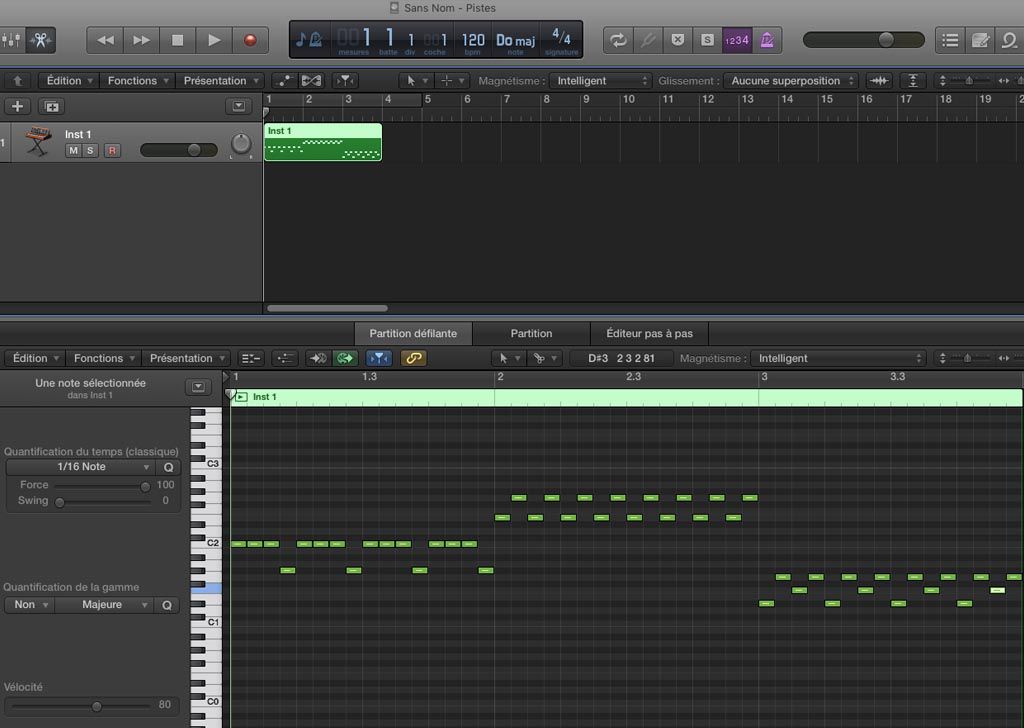Open Piano Roll Fonctions menu
Image resolution: width=1024 pixels, height=728 pixels.
click(x=104, y=358)
